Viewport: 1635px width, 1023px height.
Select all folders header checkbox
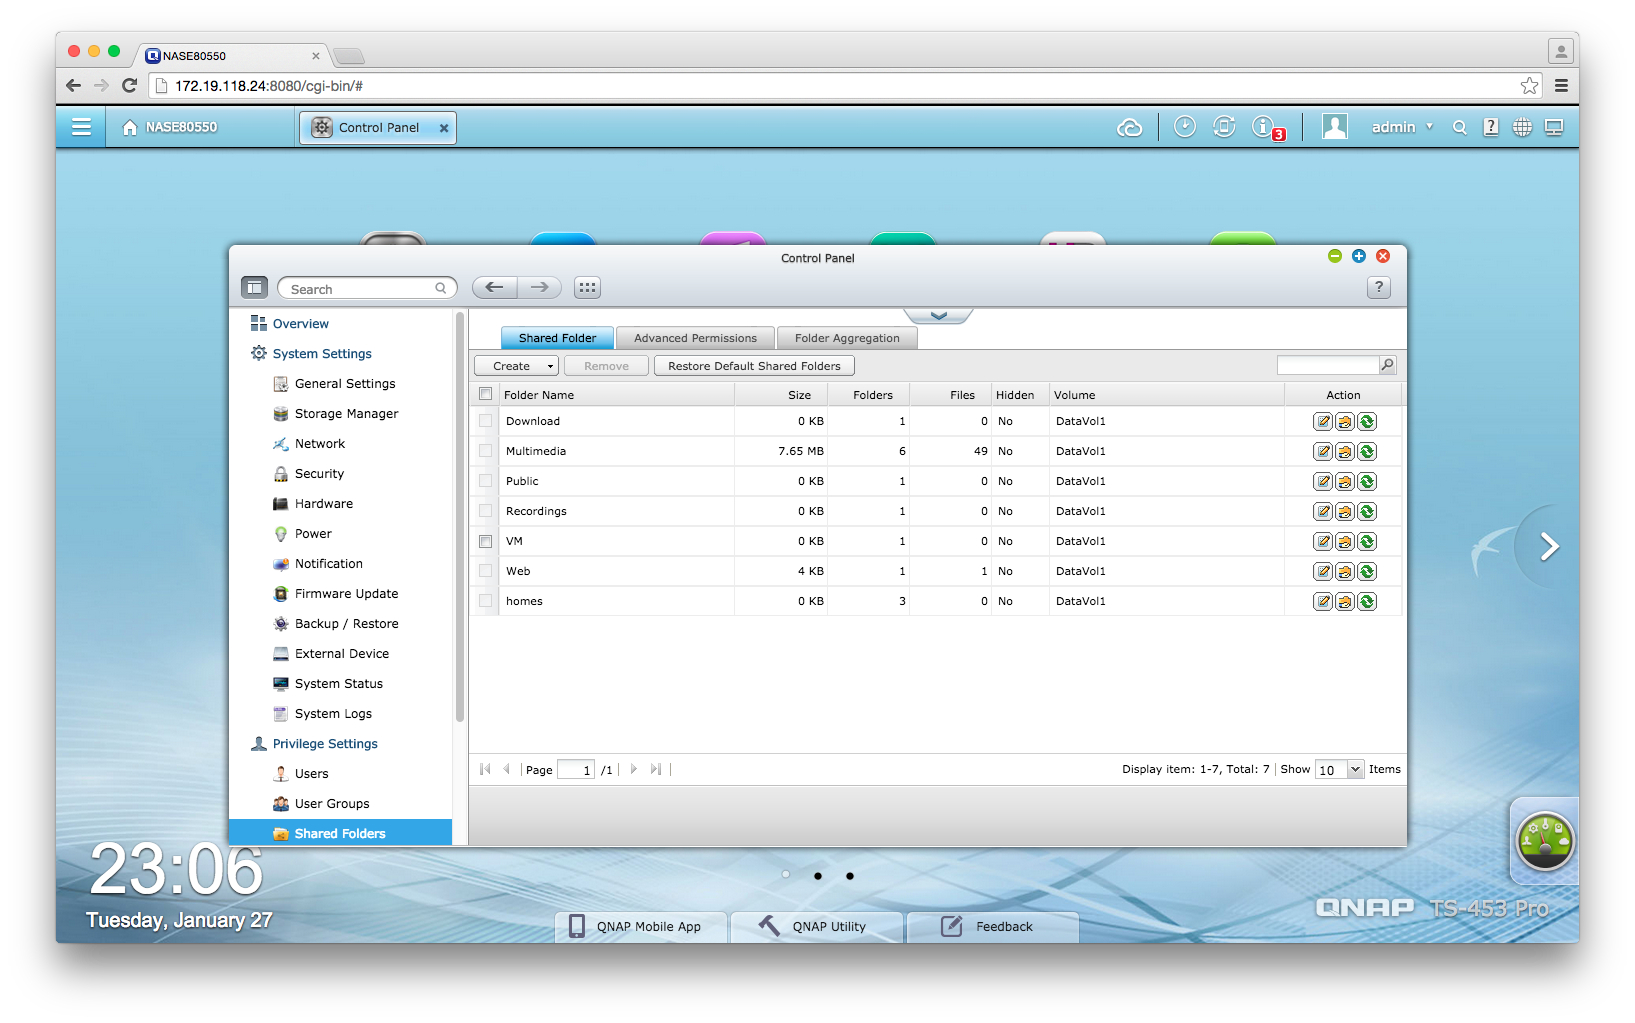[x=486, y=394]
